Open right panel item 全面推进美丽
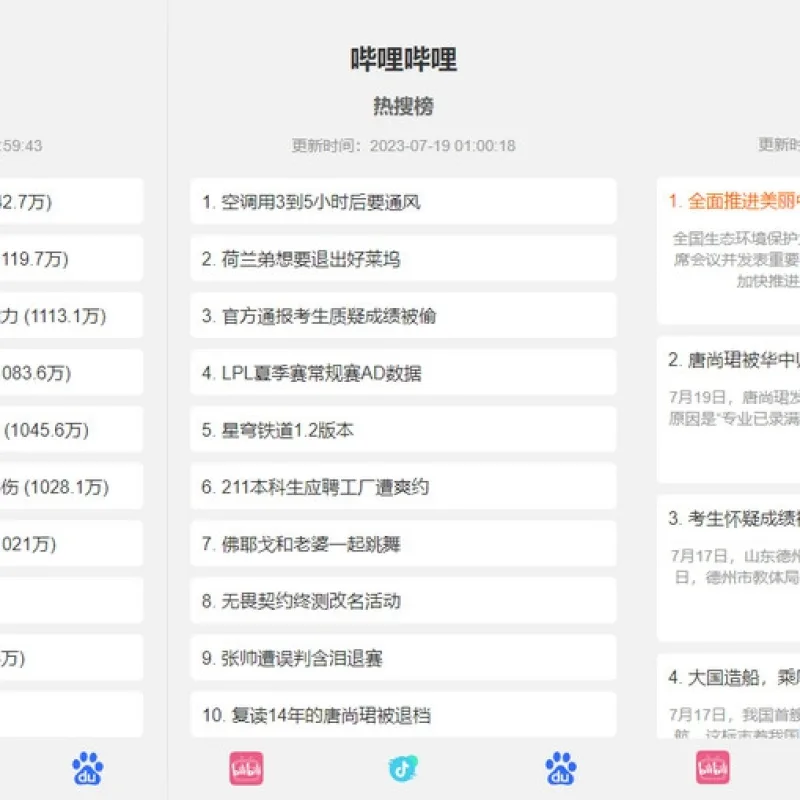 pos(728,251)
